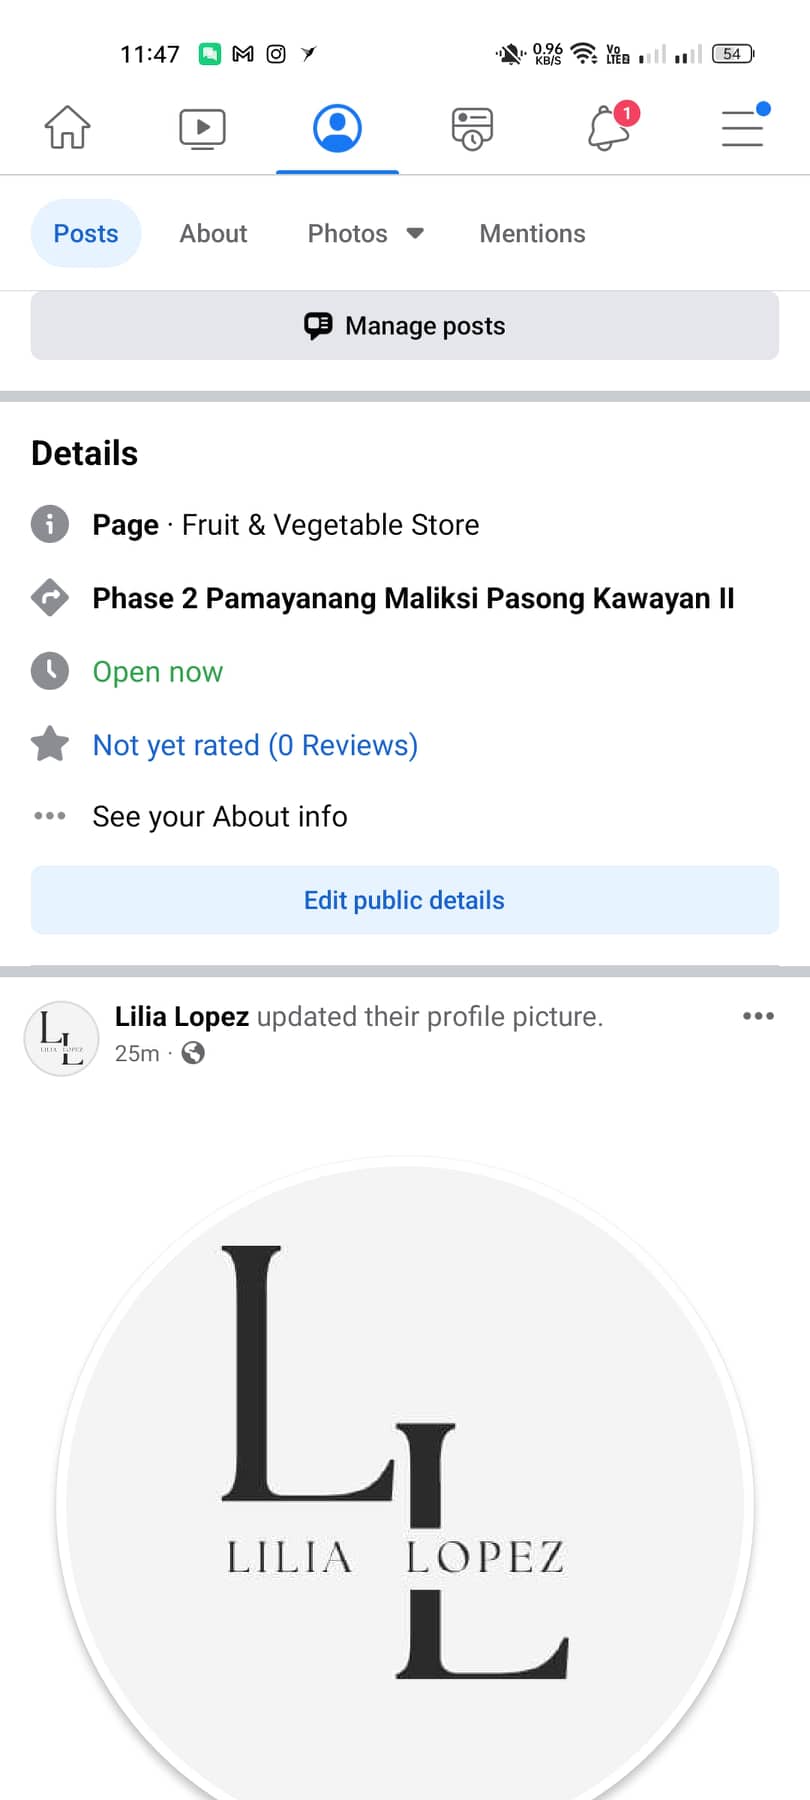
Task: Switch to the Mentions tab
Action: click(x=532, y=234)
